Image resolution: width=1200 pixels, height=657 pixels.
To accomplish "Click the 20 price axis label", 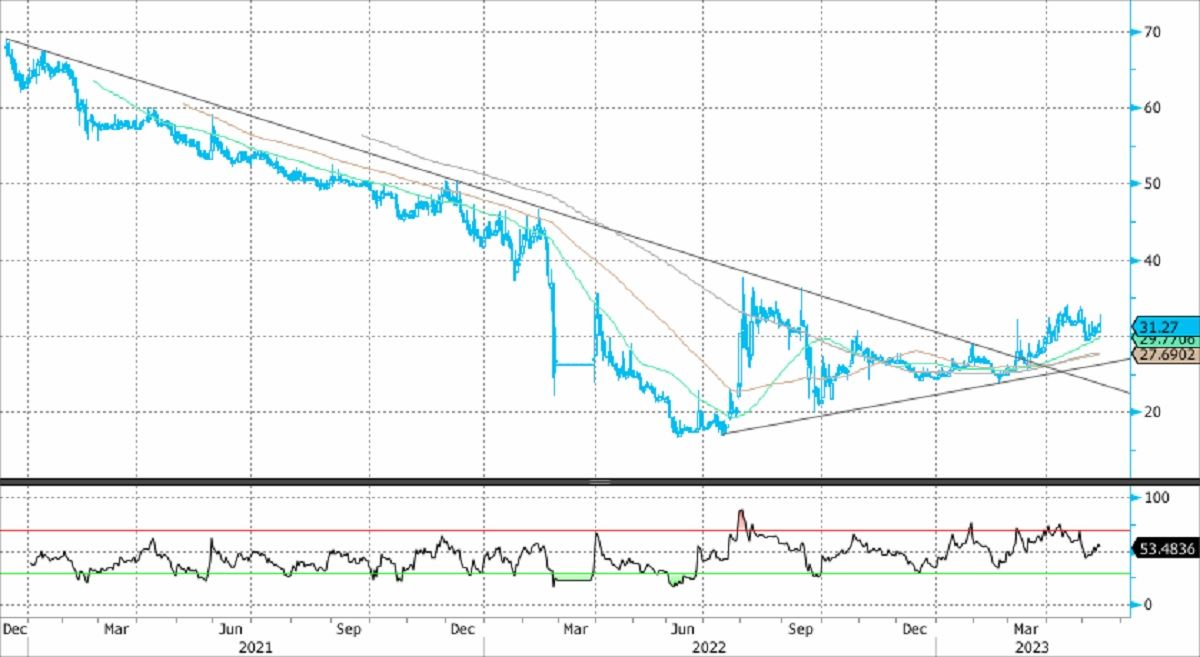I will [1152, 412].
